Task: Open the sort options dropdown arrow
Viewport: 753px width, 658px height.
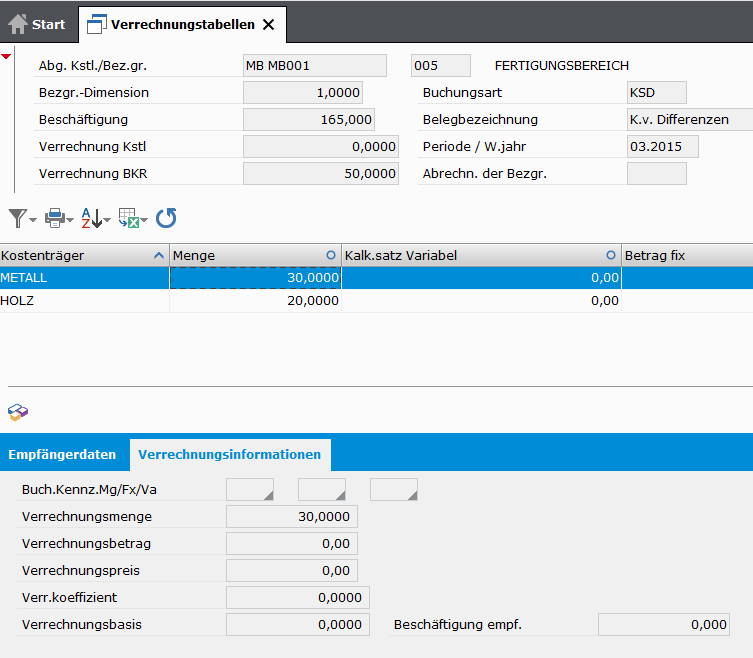Action: tap(107, 220)
